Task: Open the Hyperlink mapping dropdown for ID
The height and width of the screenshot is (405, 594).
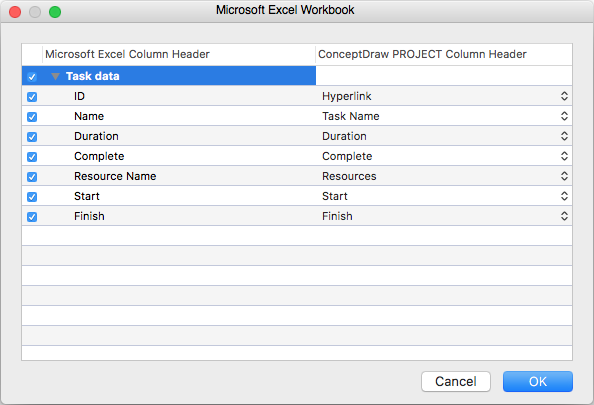Action: tap(564, 96)
